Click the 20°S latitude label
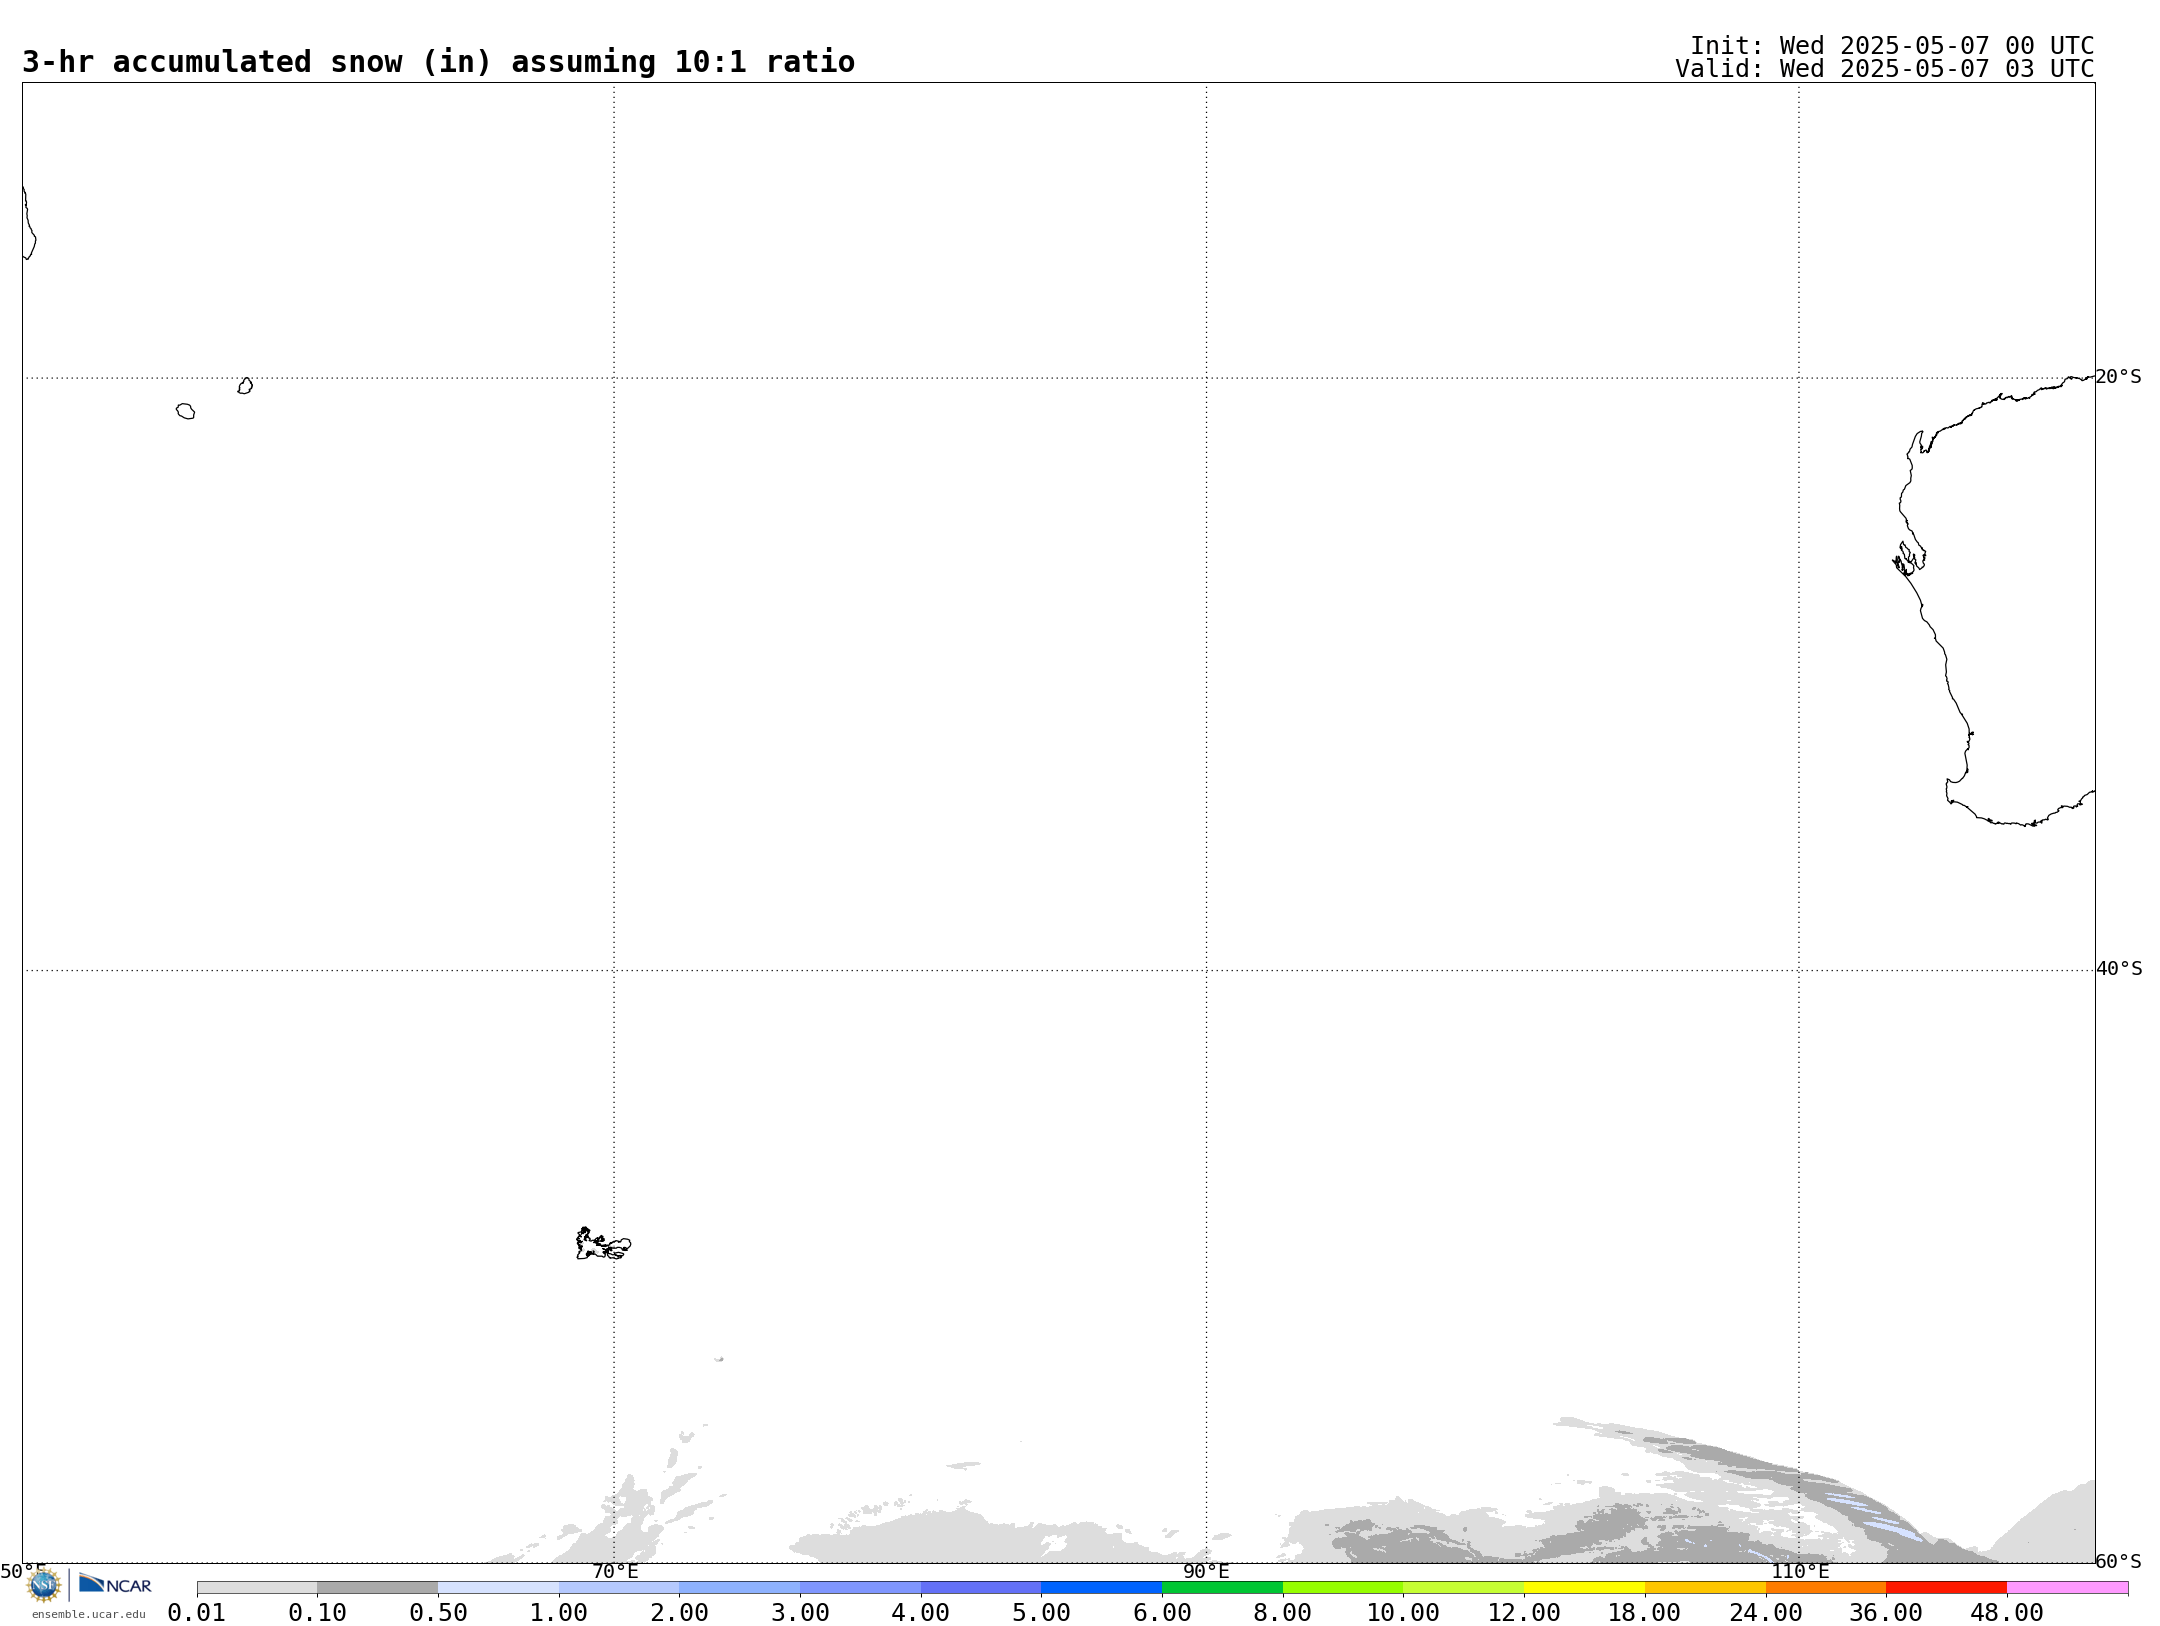This screenshot has height=1626, width=2160. pos(2119,377)
